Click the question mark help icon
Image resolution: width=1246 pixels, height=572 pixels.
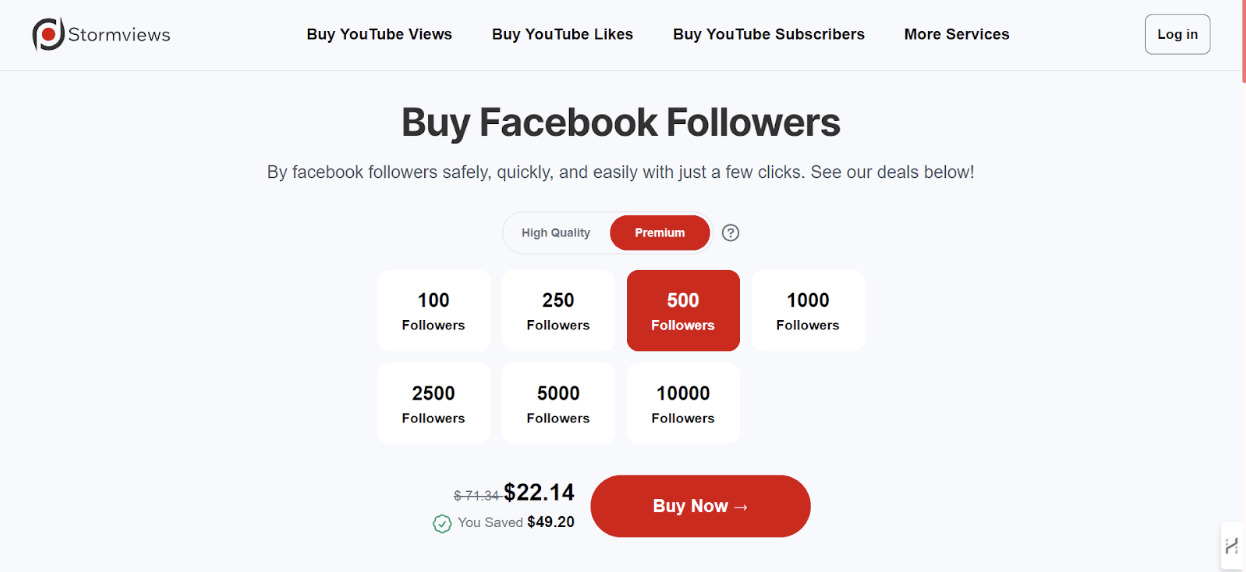731,233
